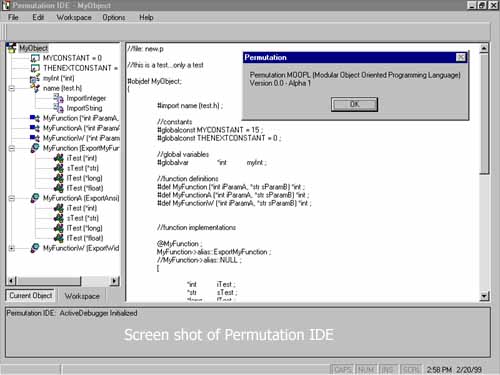Image resolution: width=500 pixels, height=375 pixels.
Task: Click the Permutation IDE title bar icon
Action: pyautogui.click(x=6, y=5)
